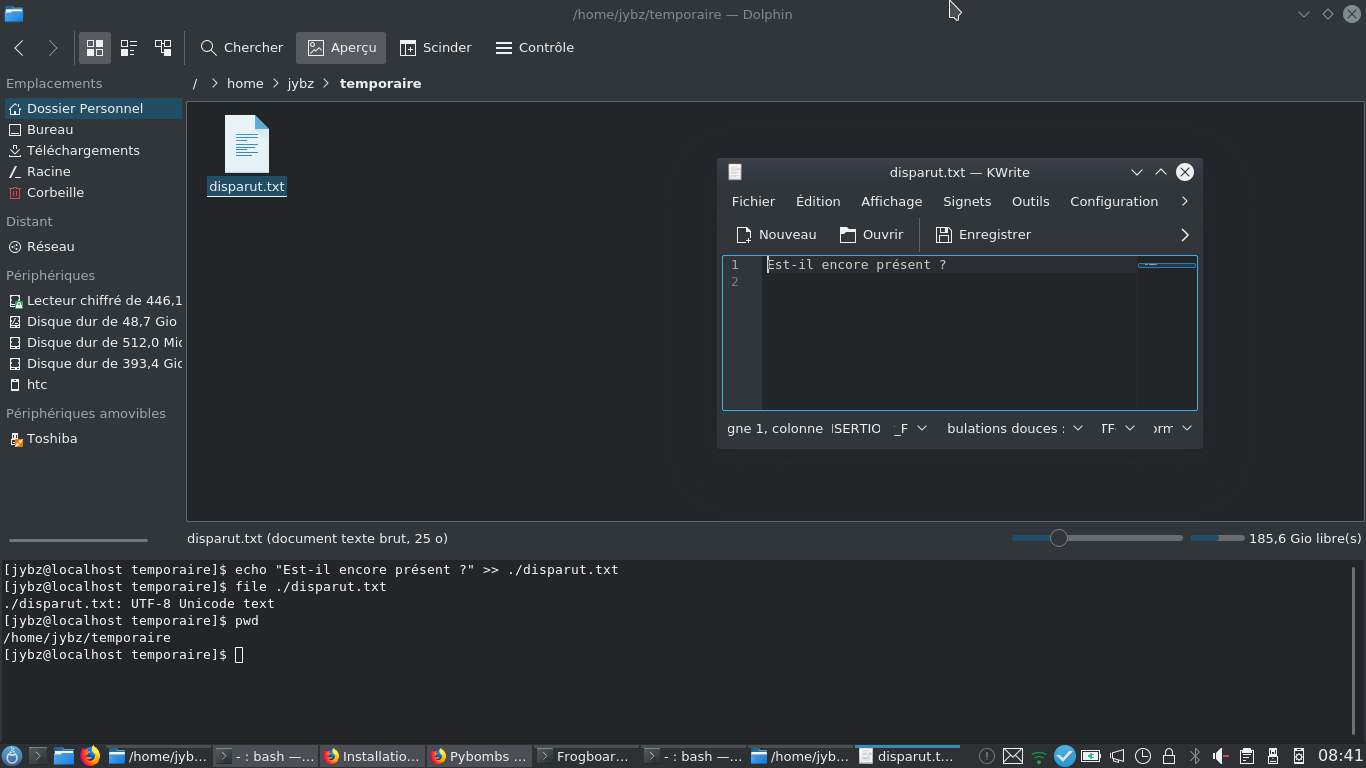Navigate to jybz in the breadcrumb

point(301,83)
